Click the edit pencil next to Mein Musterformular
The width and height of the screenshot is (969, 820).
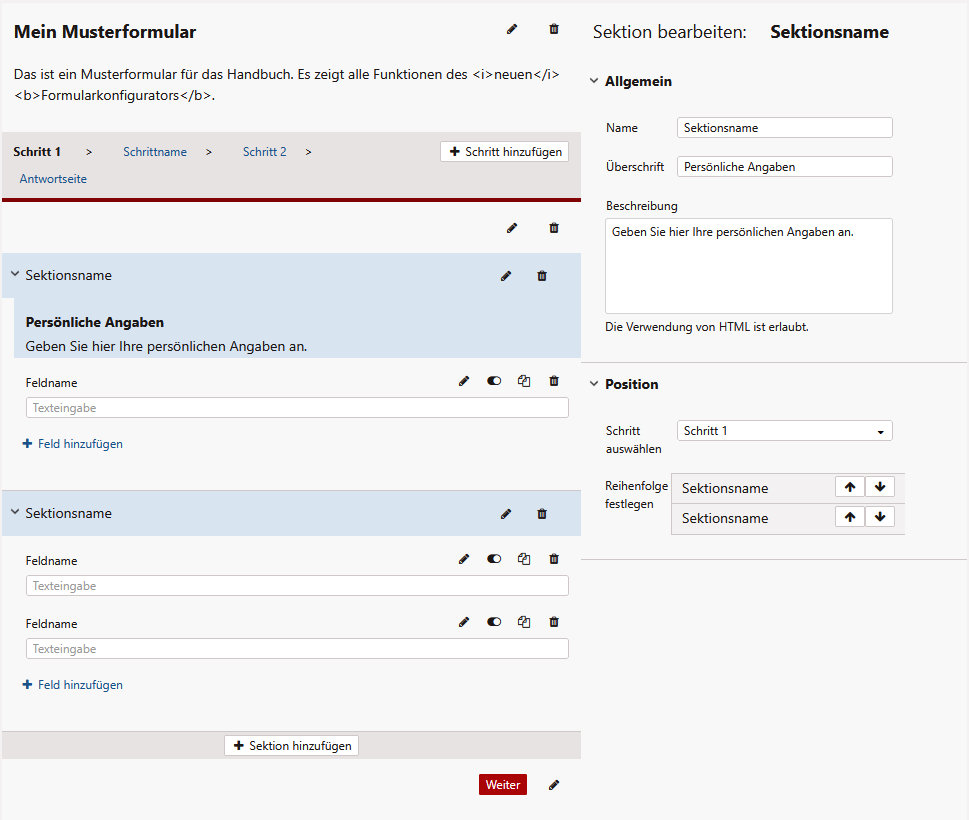(x=512, y=30)
